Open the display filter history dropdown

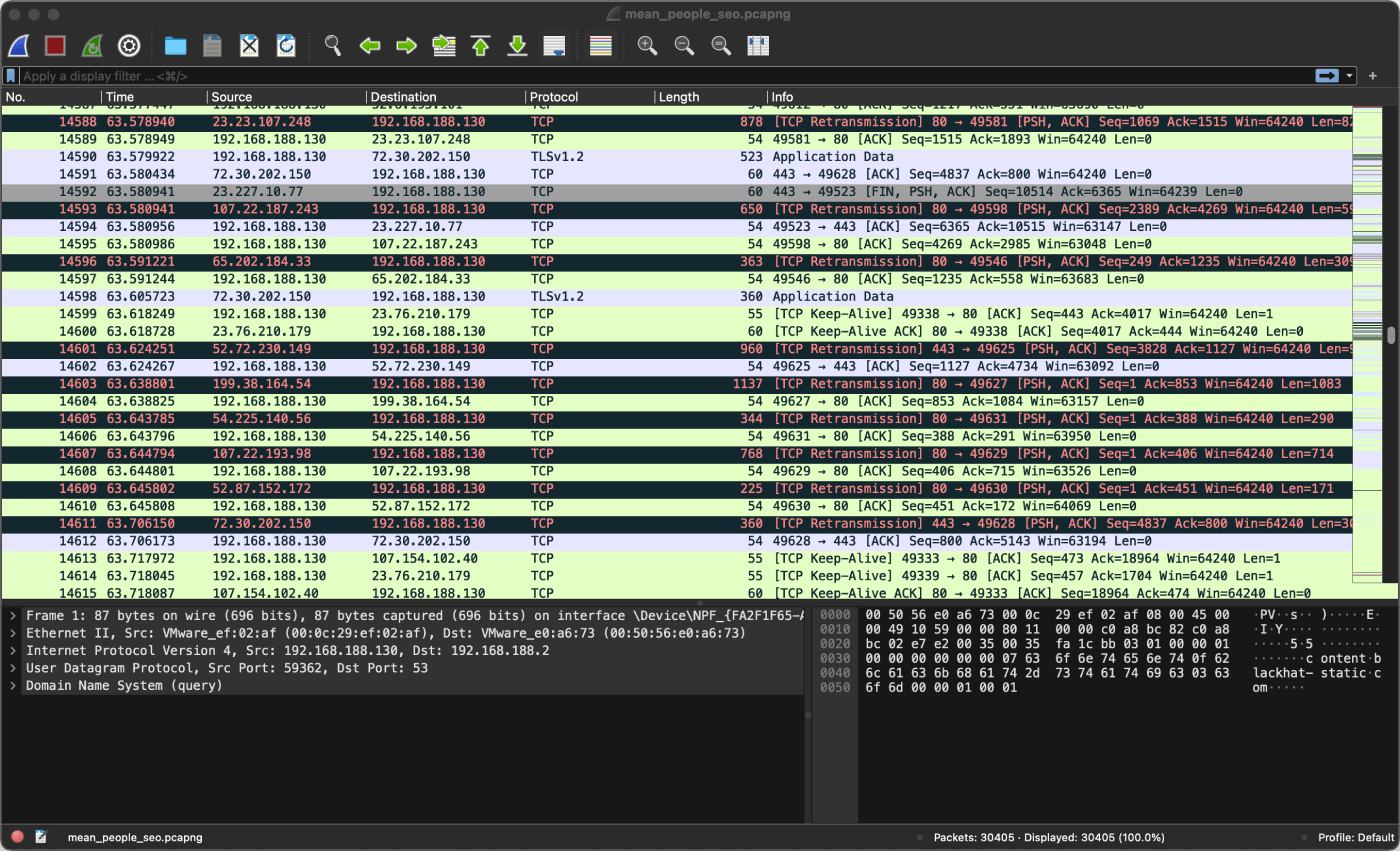tap(1350, 76)
